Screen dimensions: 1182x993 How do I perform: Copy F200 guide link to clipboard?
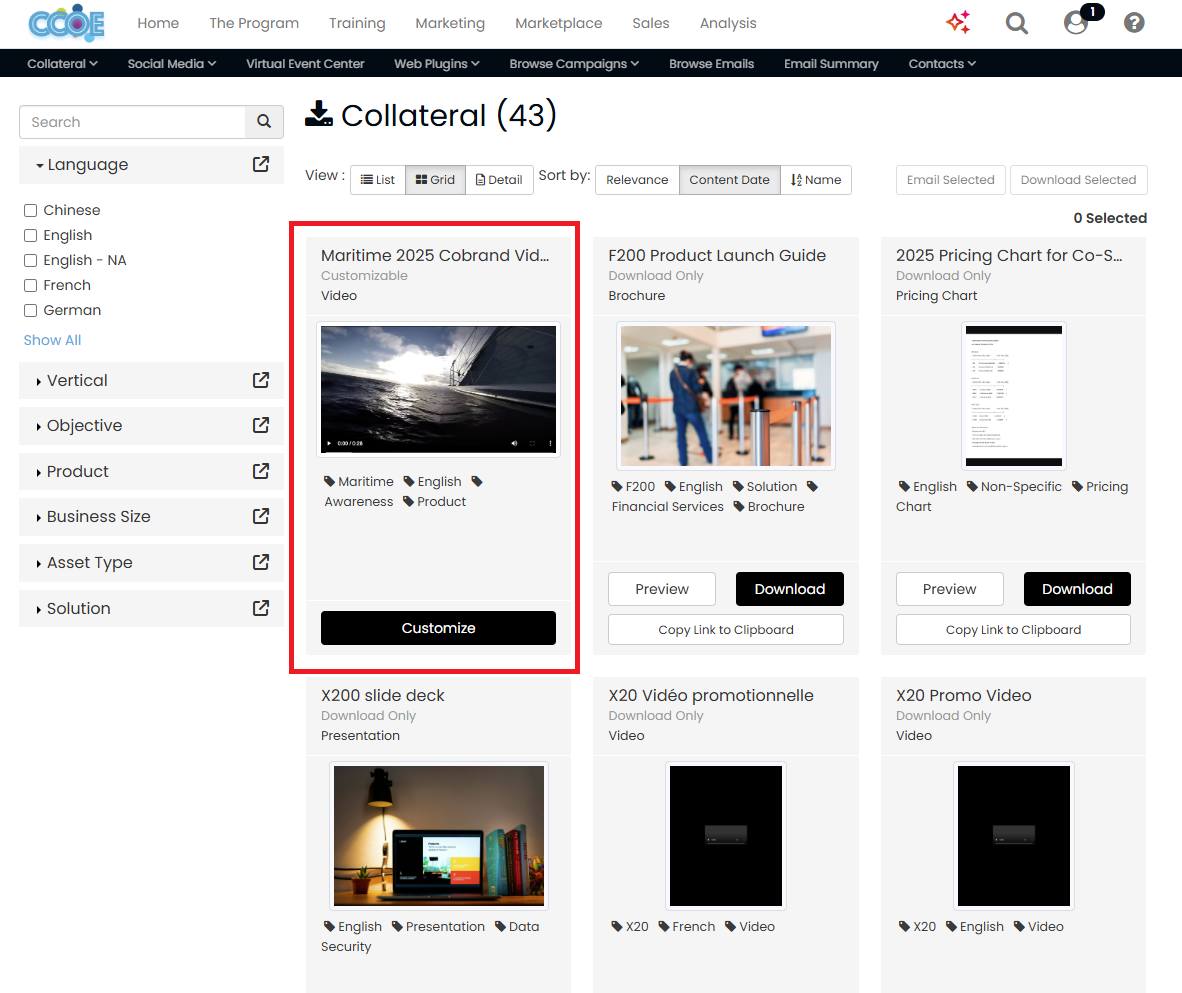(725, 630)
